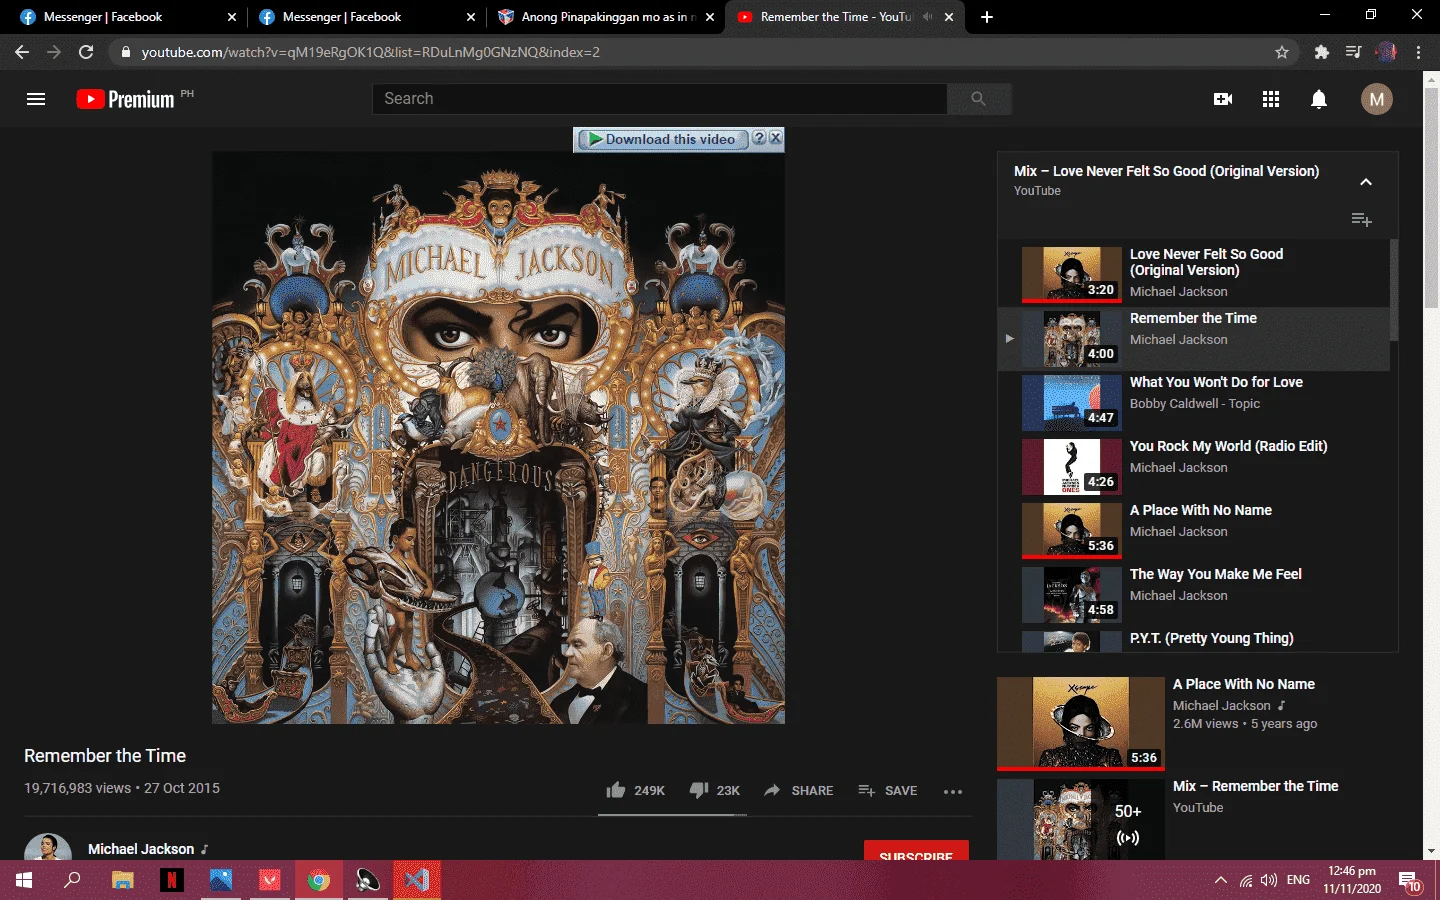Open Netflix from the taskbar

pyautogui.click(x=171, y=880)
